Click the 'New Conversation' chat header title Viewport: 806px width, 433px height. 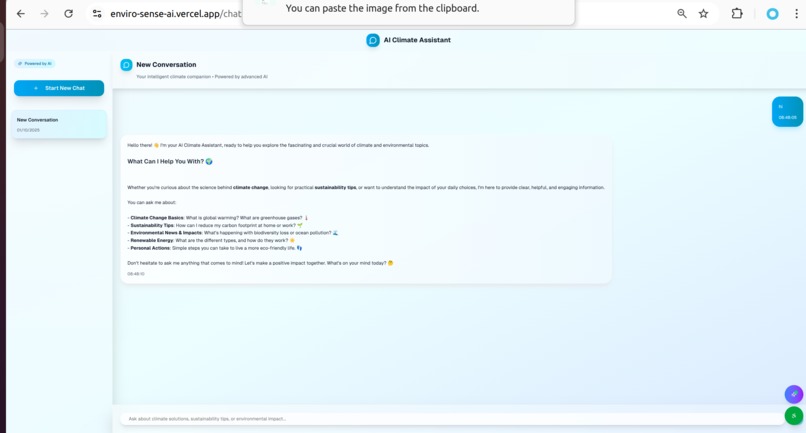coord(166,65)
